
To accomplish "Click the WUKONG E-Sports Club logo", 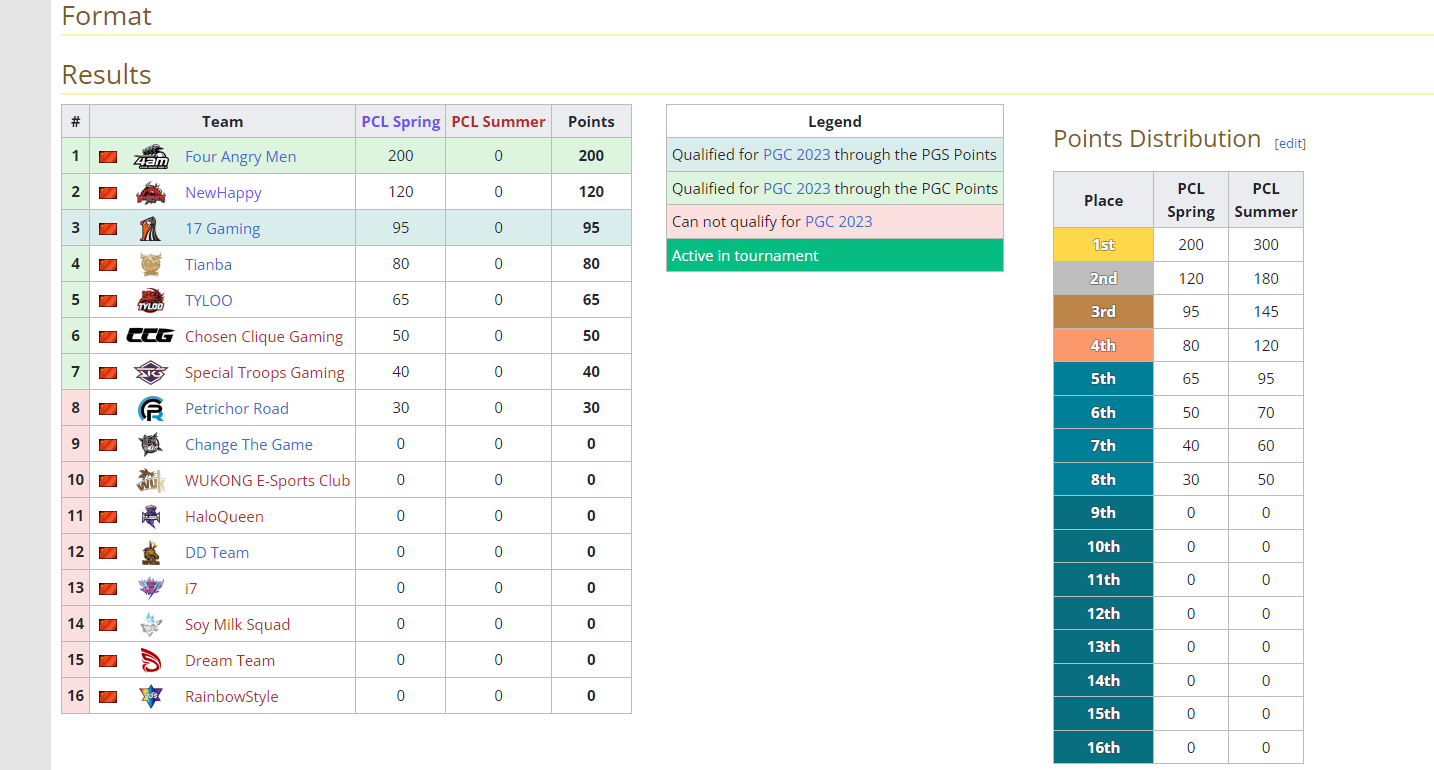I will point(151,481).
